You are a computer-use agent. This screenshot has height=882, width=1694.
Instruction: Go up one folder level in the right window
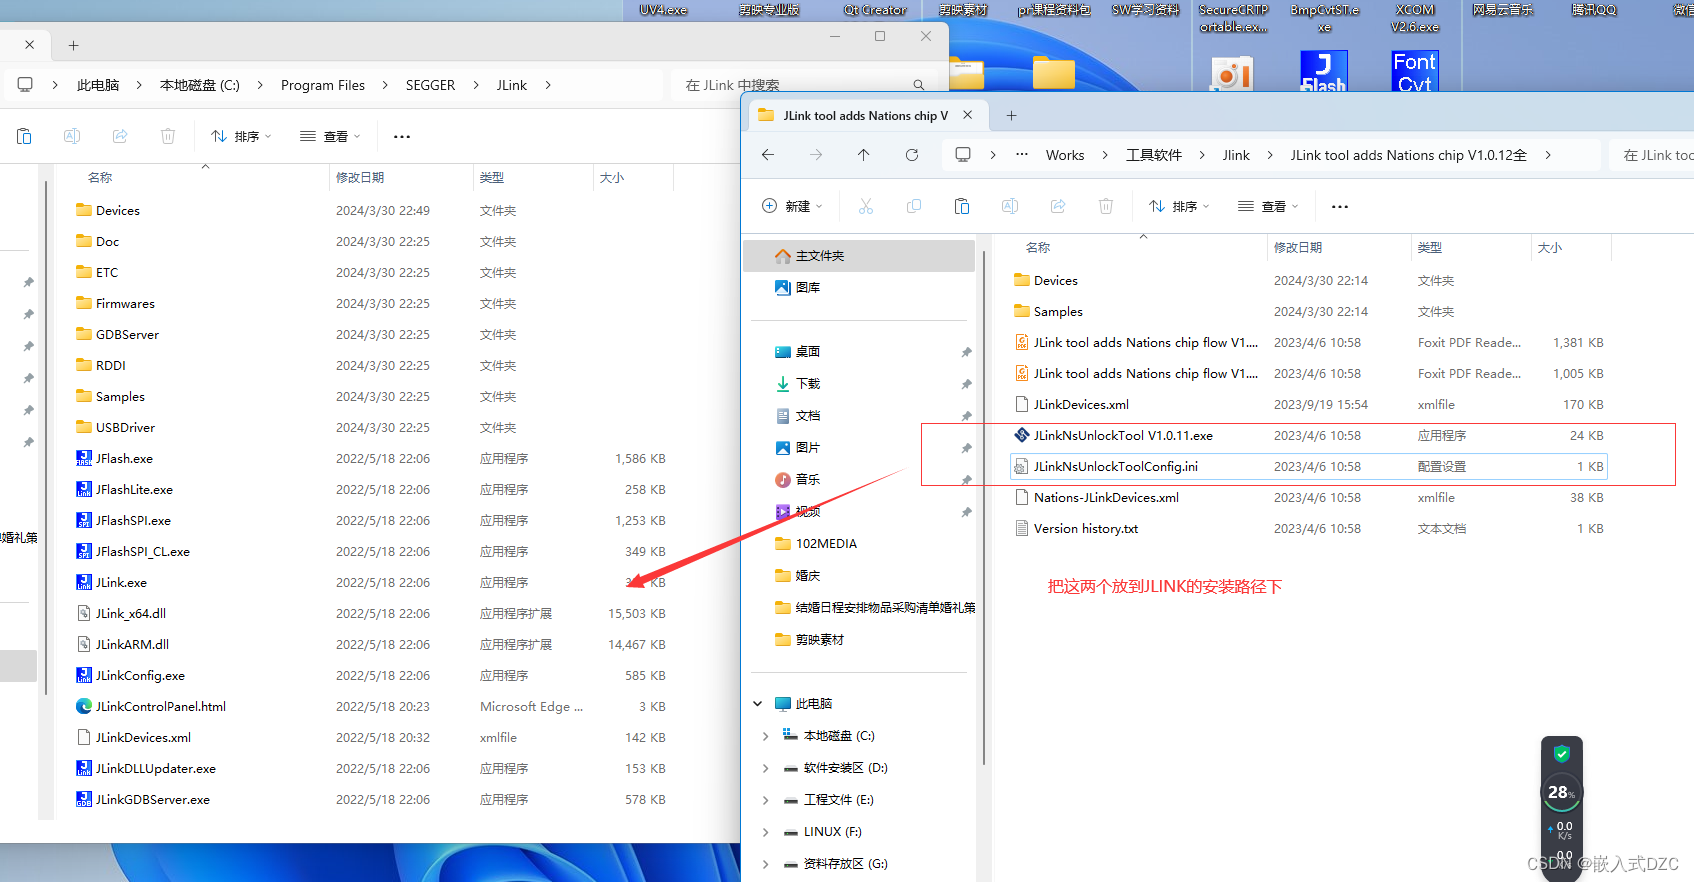click(x=864, y=155)
